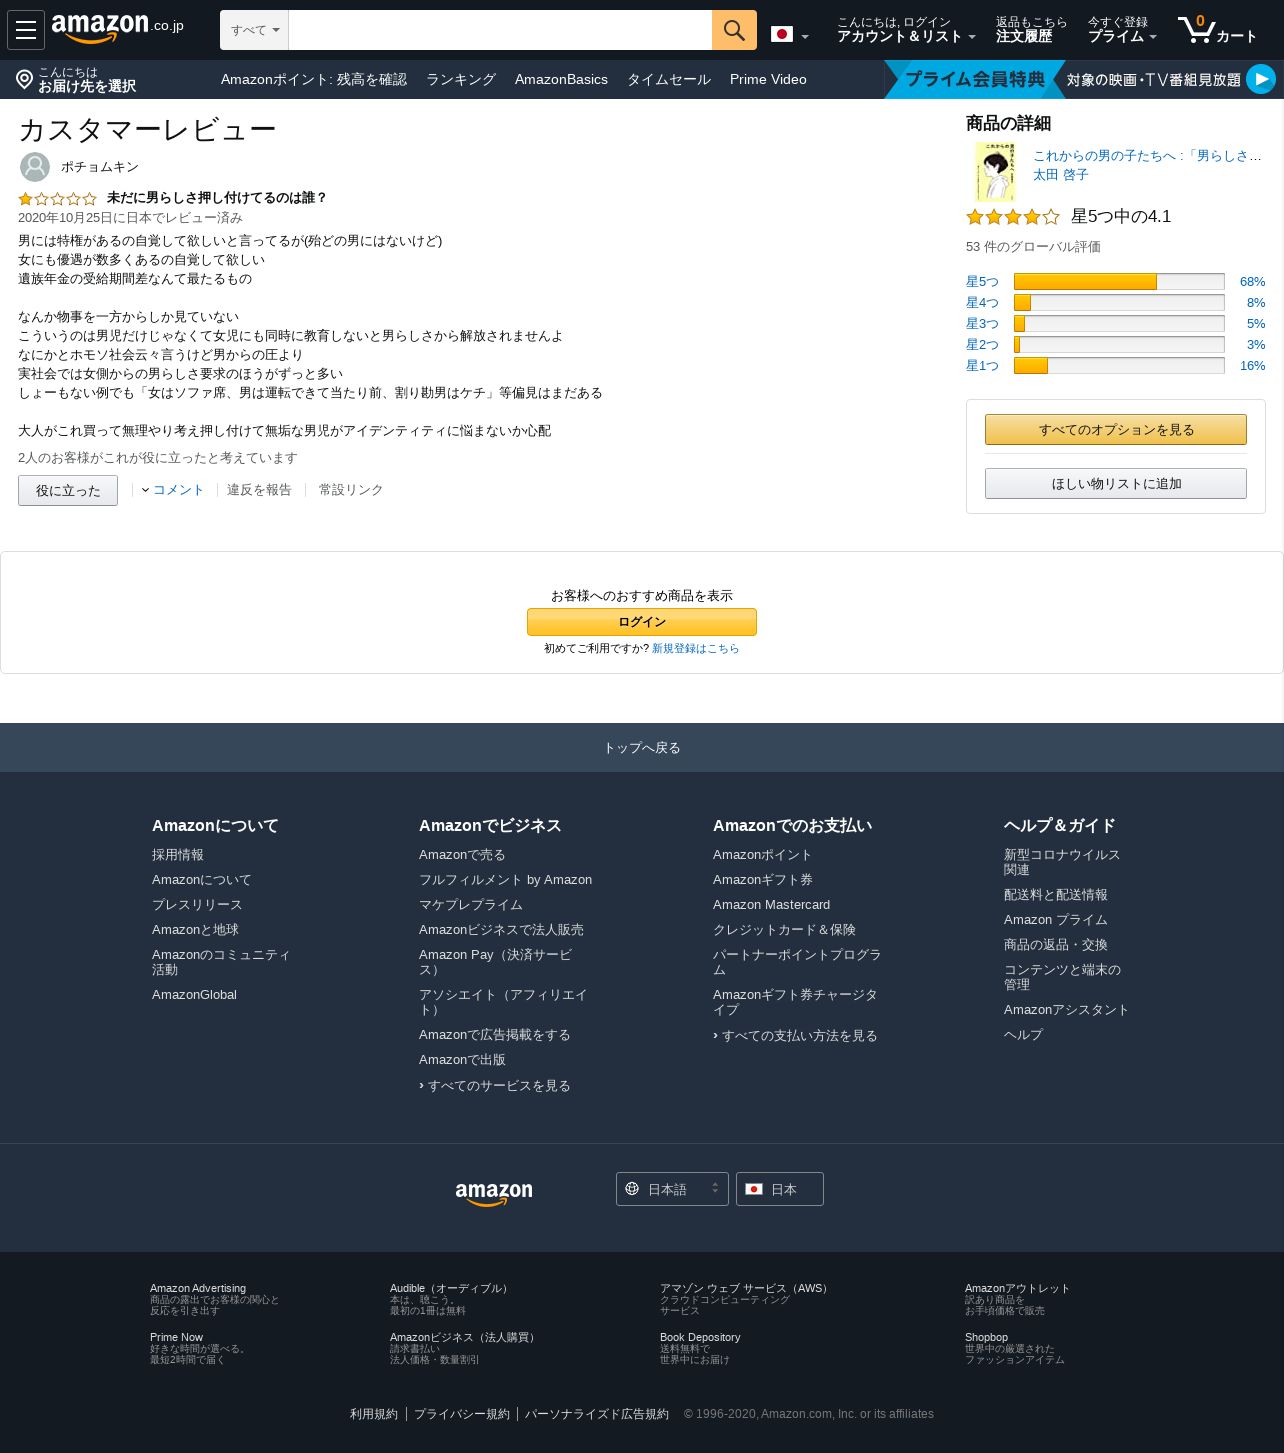Open 新型コロナウイルス関連 footer link
The width and height of the screenshot is (1284, 1453).
pyautogui.click(x=1062, y=862)
